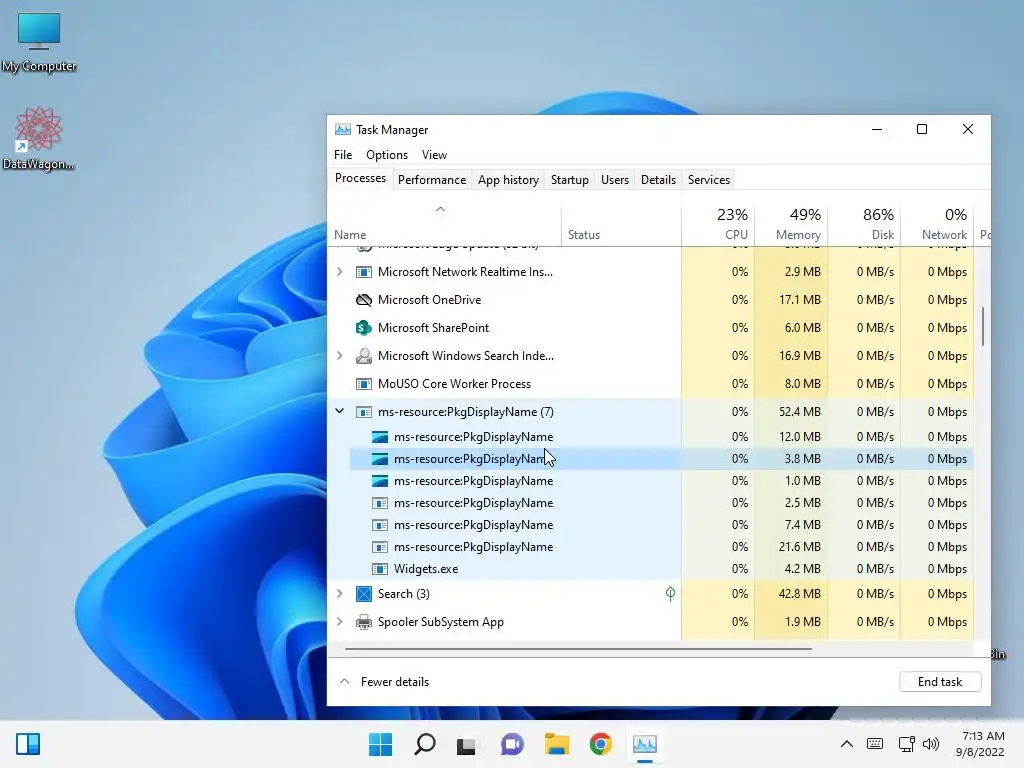The width and height of the screenshot is (1024, 768).
Task: Sort by the 86% Disk column
Action: click(x=864, y=225)
